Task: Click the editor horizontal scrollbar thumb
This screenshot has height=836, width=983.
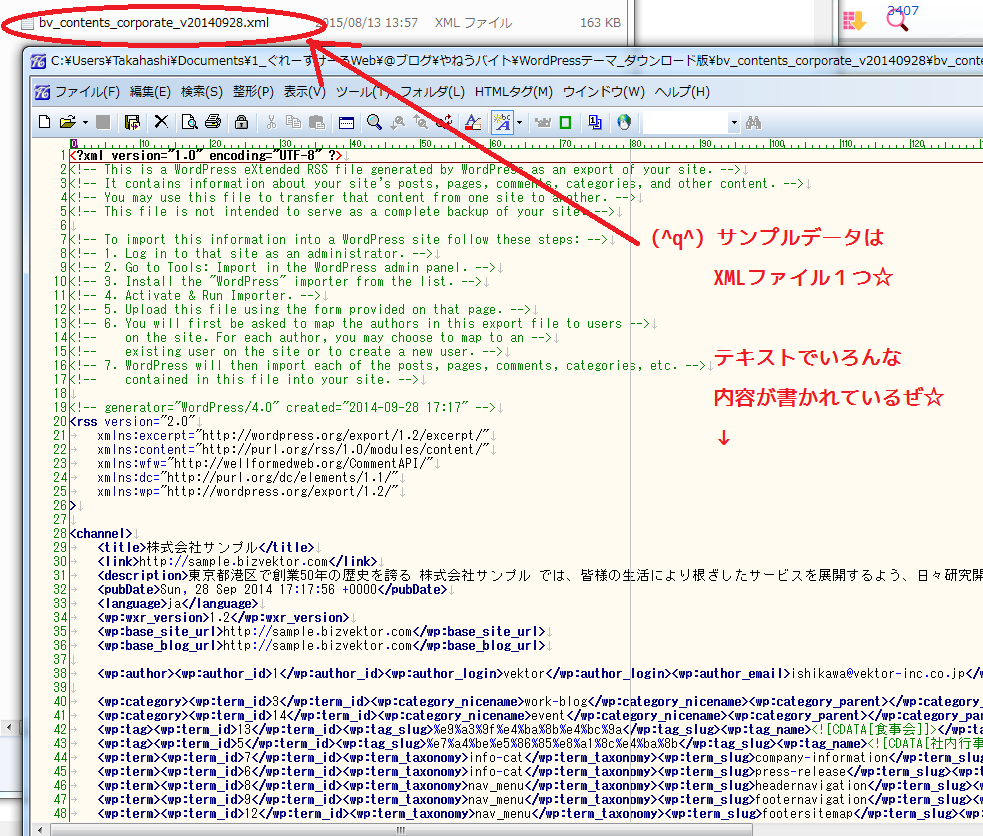Action: pyautogui.click(x=401, y=830)
